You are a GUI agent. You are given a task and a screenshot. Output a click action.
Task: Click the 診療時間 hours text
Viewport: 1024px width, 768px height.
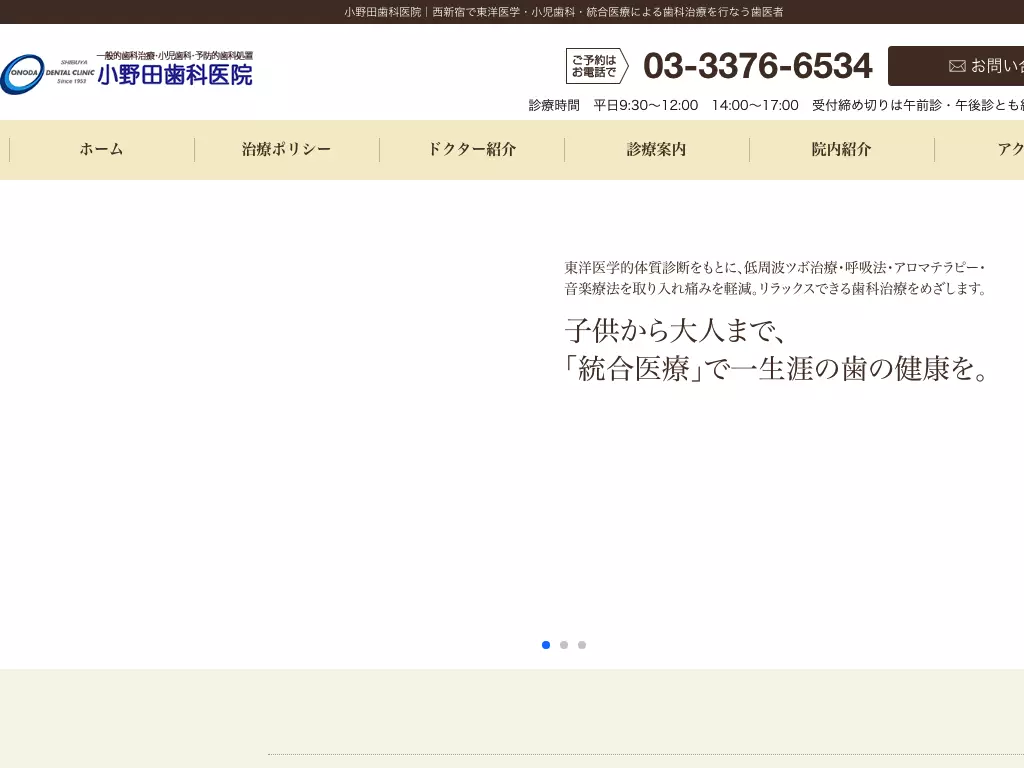(x=776, y=105)
